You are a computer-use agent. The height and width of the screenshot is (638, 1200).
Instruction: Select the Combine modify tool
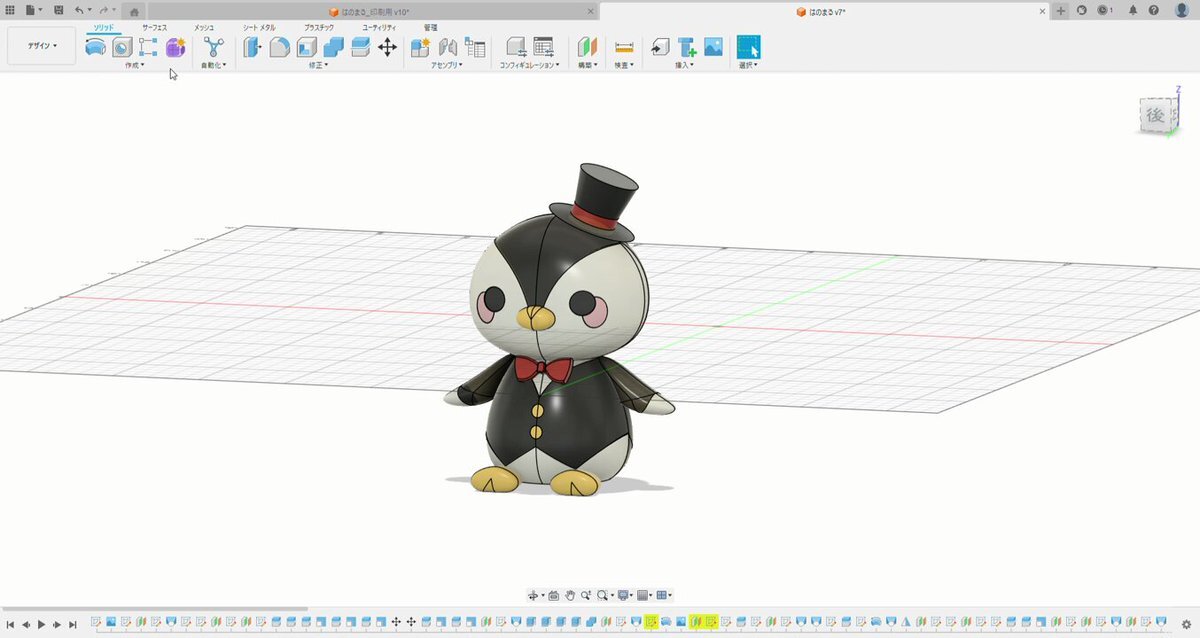pos(334,47)
